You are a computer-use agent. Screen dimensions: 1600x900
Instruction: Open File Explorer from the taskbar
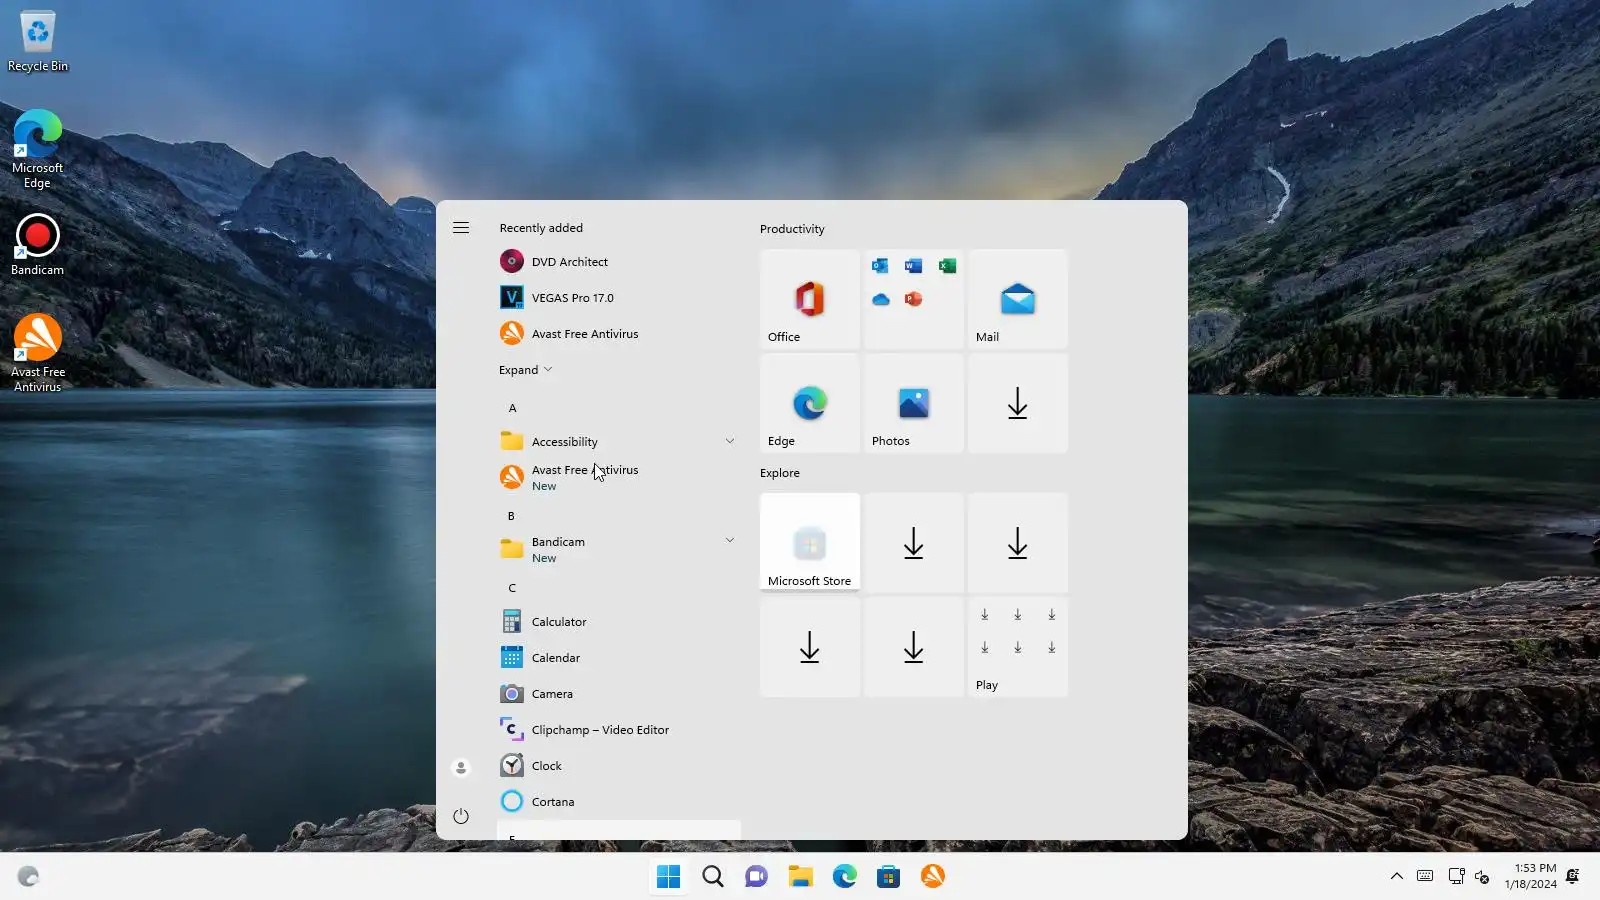[801, 877]
